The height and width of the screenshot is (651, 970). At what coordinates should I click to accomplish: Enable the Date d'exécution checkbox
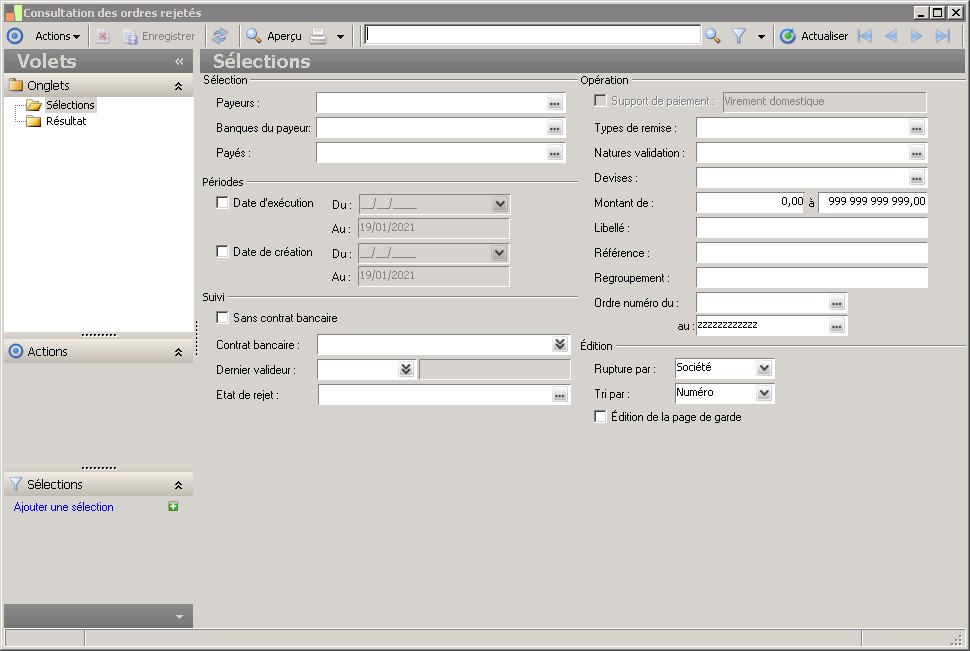[x=223, y=203]
